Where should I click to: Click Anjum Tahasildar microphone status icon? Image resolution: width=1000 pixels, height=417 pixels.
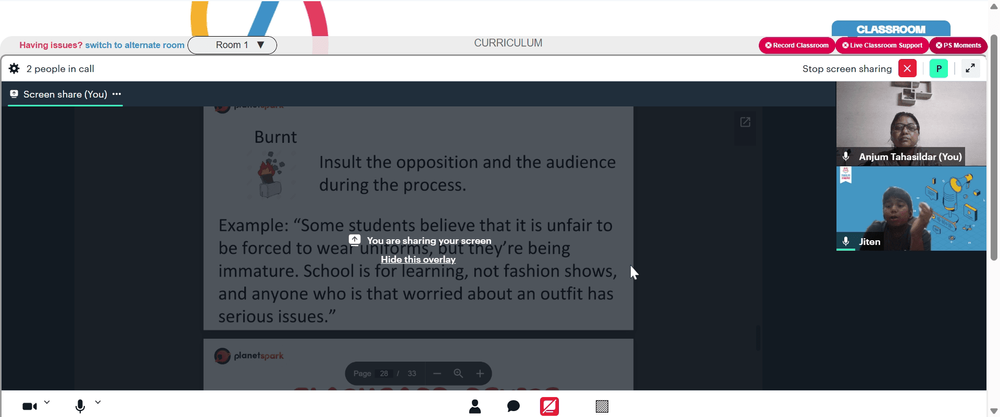click(x=846, y=157)
